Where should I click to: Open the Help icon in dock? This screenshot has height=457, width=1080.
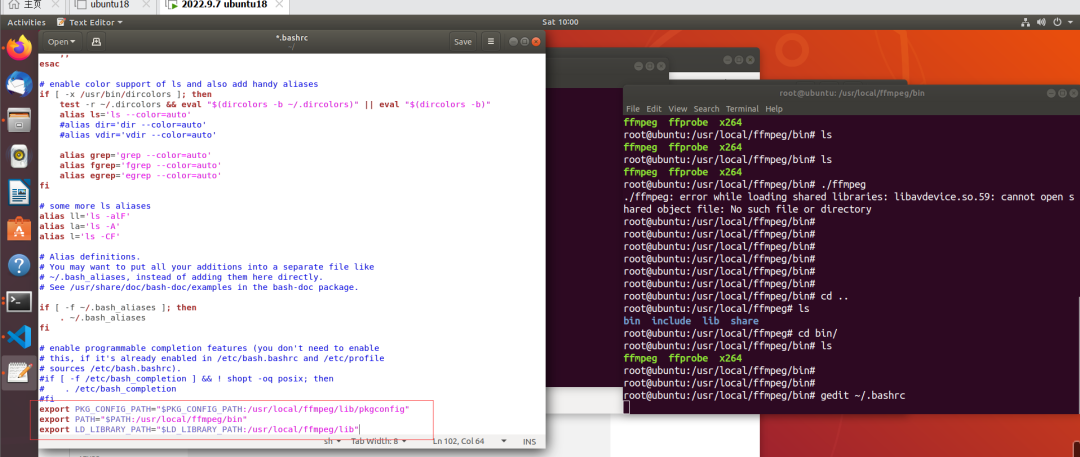(18, 265)
